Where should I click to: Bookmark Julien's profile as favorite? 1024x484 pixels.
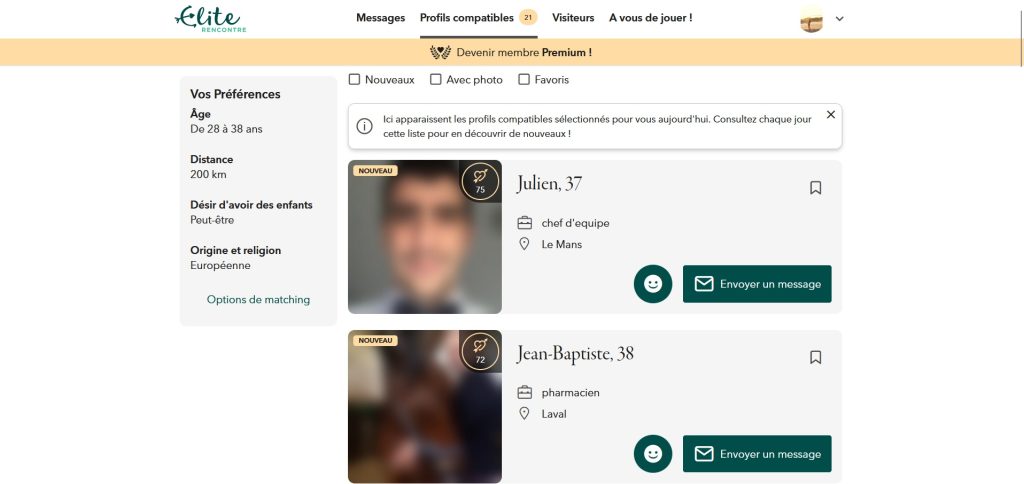click(x=815, y=187)
